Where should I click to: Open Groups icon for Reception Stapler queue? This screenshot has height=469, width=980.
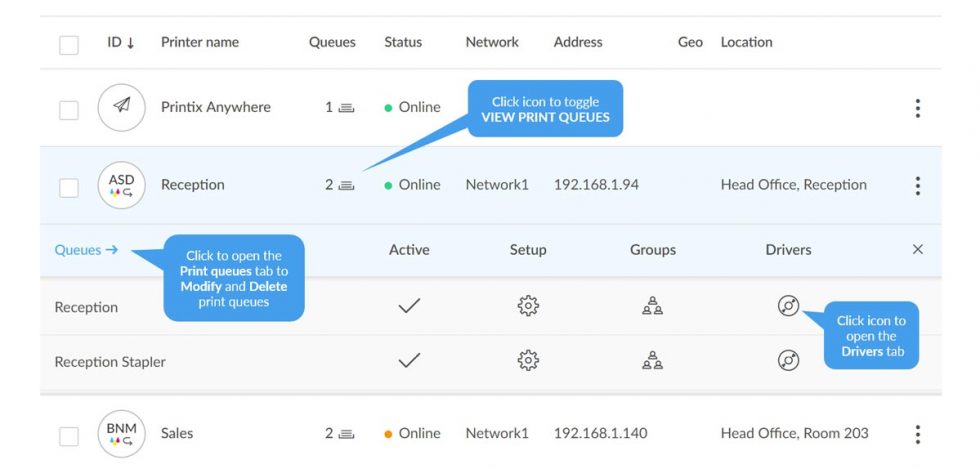pyautogui.click(x=652, y=360)
